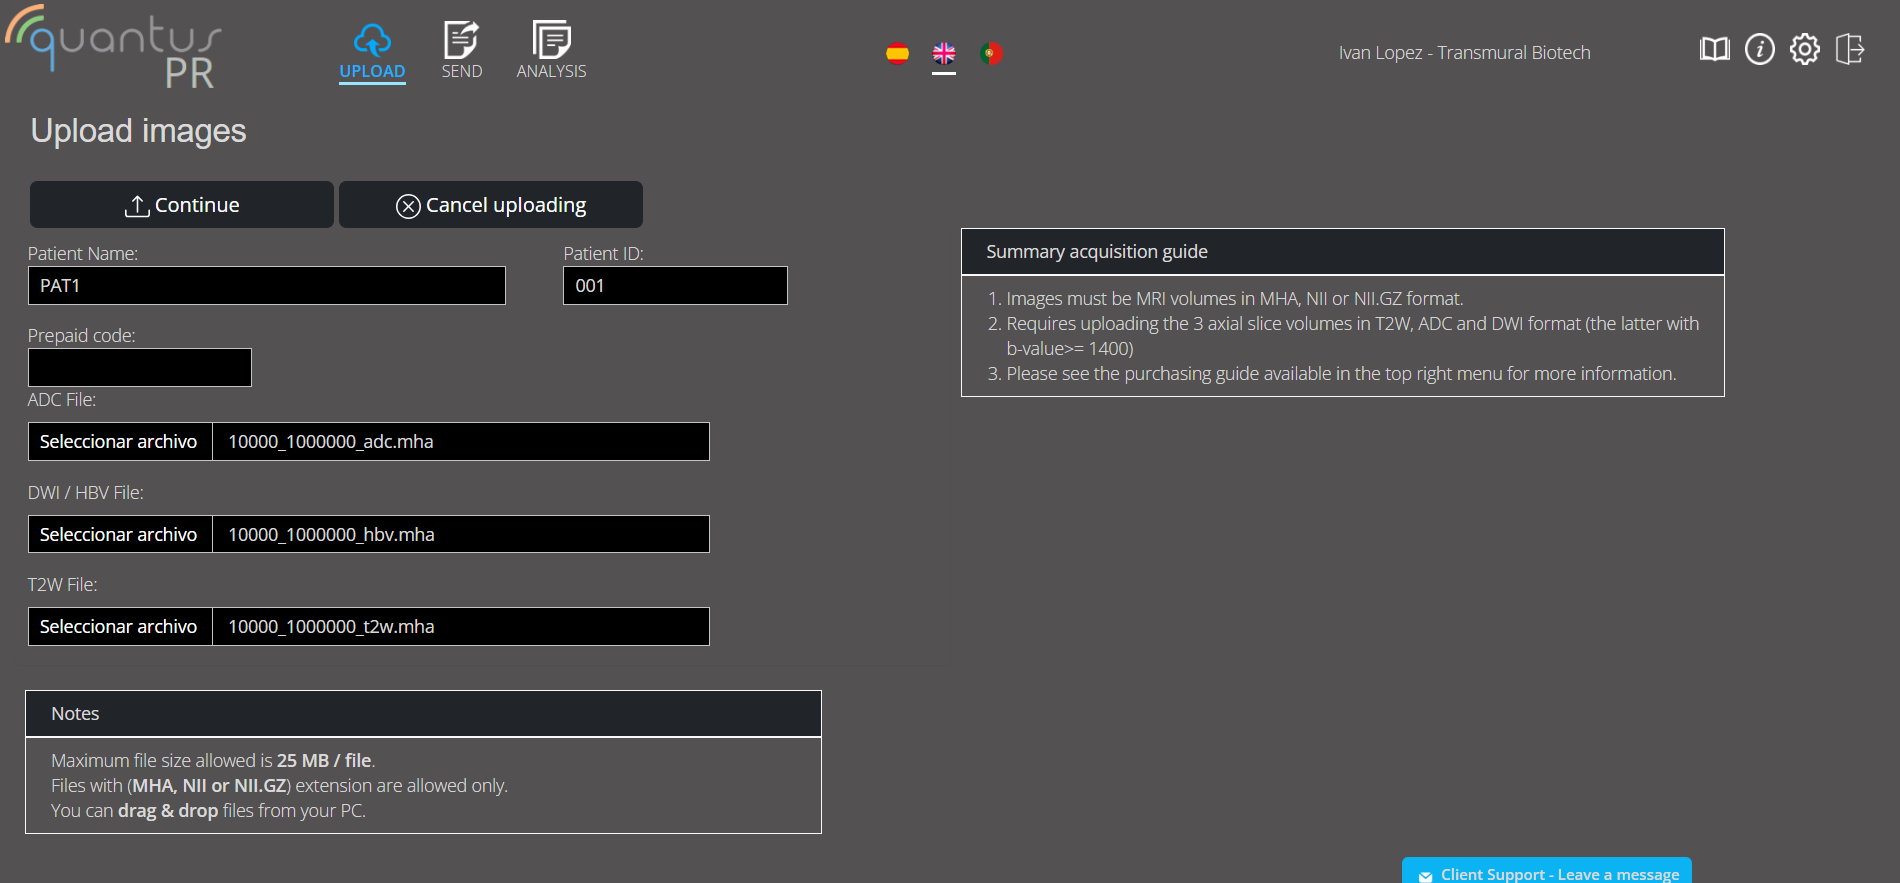Select the English UK flag
The height and width of the screenshot is (883, 1900).
point(944,53)
